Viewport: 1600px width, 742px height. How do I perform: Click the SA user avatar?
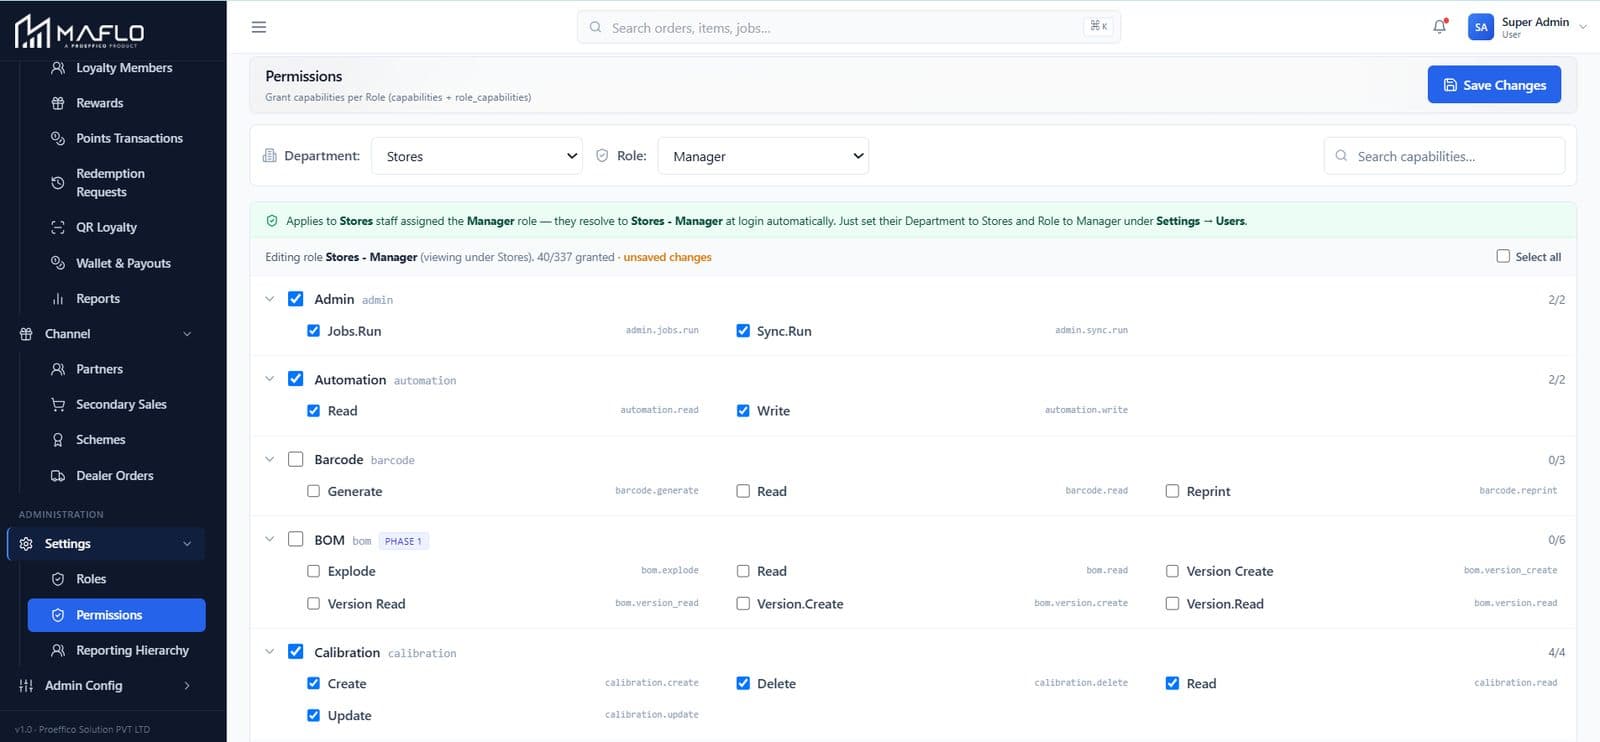coord(1481,27)
